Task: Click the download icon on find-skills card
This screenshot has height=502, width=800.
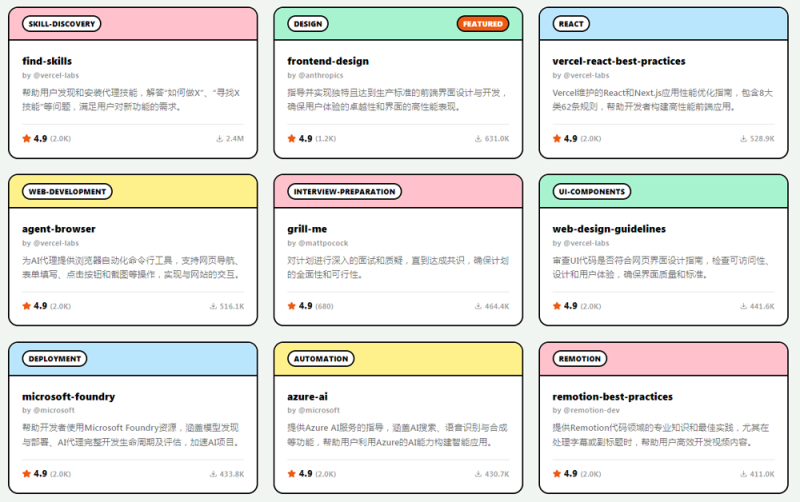Action: (219, 138)
